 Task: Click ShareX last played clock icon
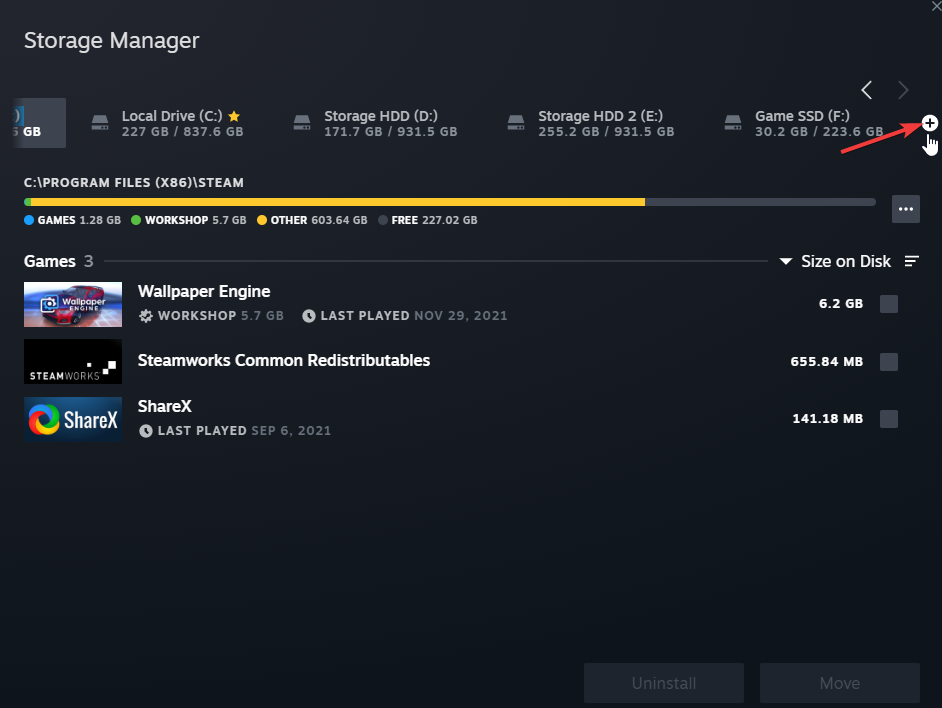145,430
